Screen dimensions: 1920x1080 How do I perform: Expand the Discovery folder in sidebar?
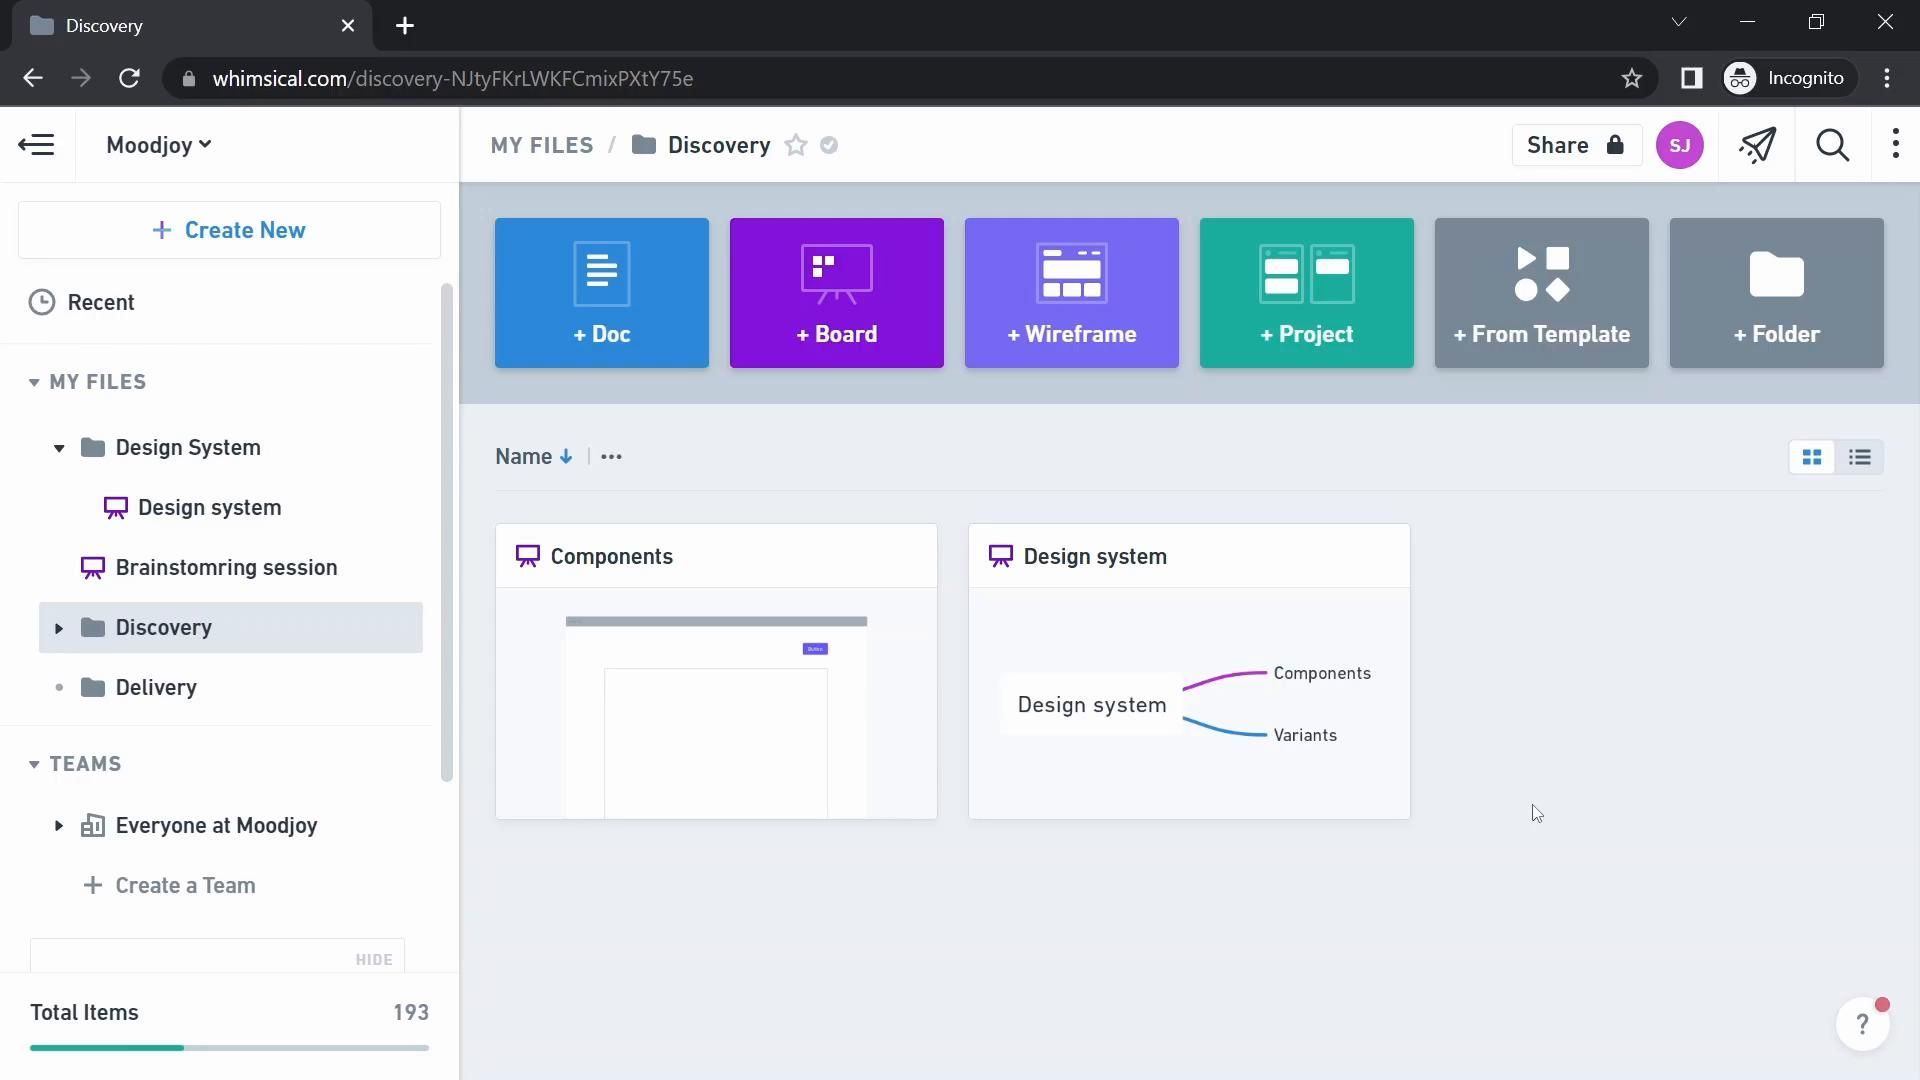(59, 628)
